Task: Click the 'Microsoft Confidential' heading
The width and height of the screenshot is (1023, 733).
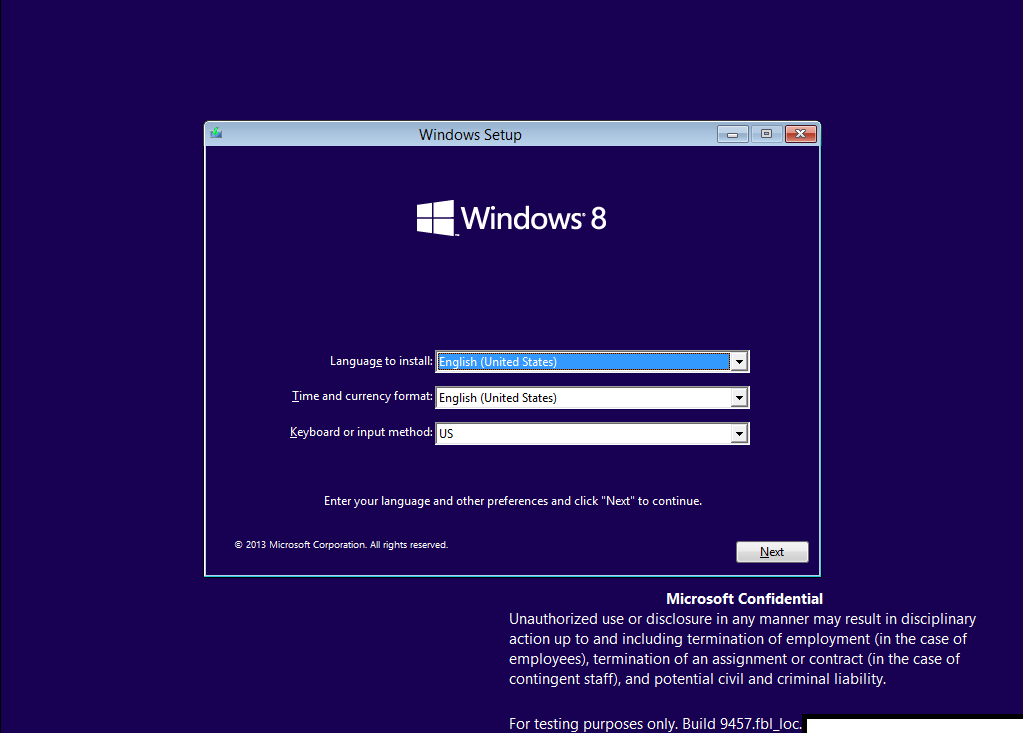Action: 744,599
